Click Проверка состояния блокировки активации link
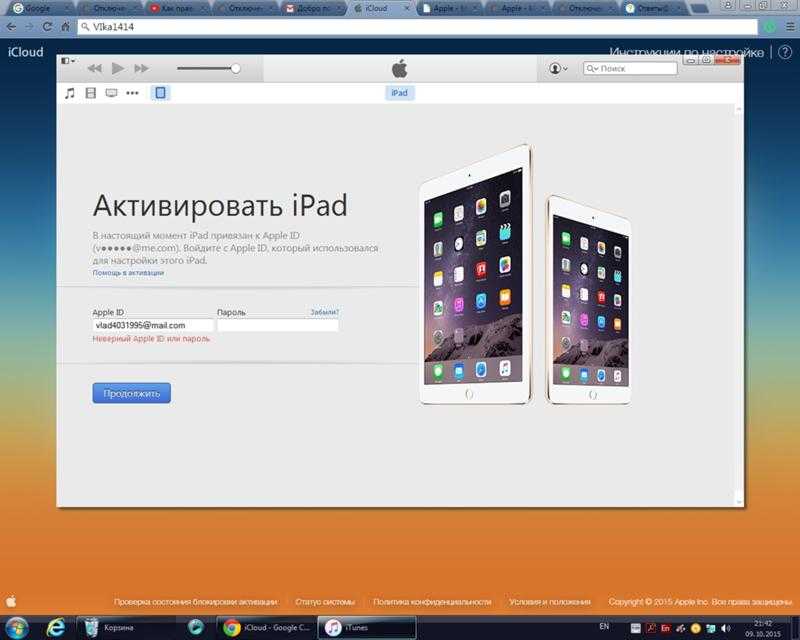 (x=196, y=602)
